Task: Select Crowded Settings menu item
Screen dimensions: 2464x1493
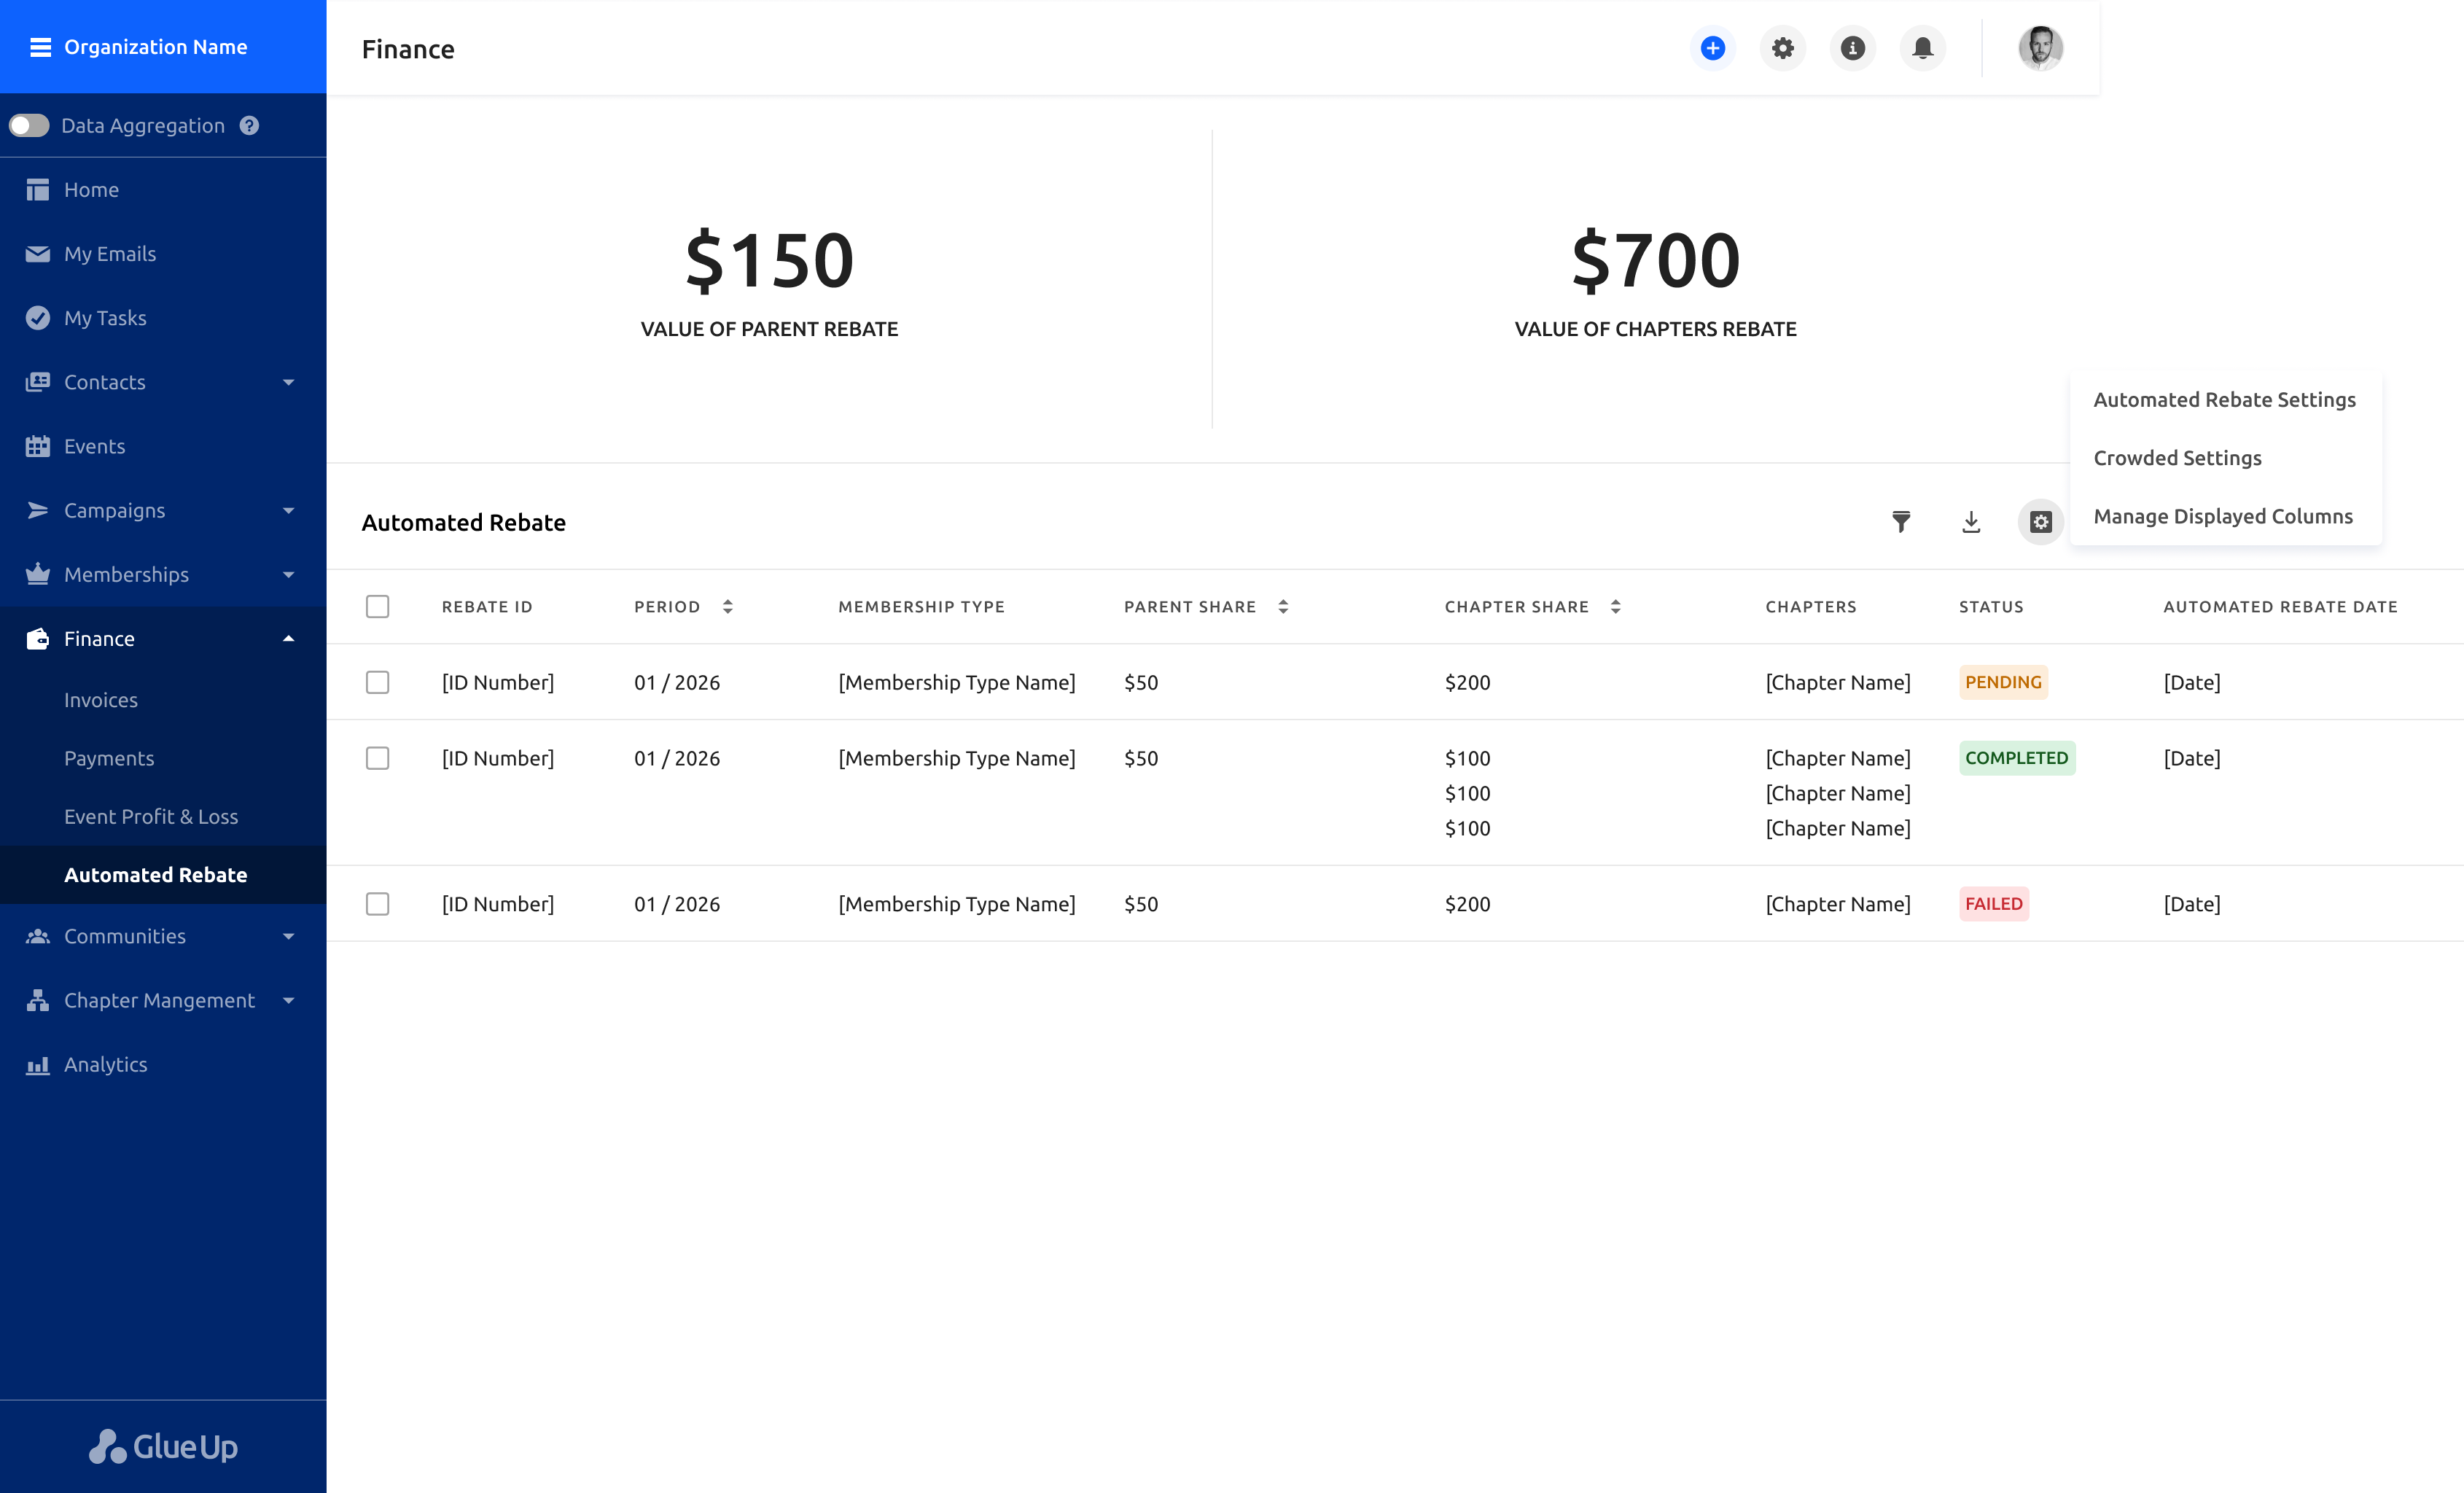Action: pyautogui.click(x=2225, y=458)
